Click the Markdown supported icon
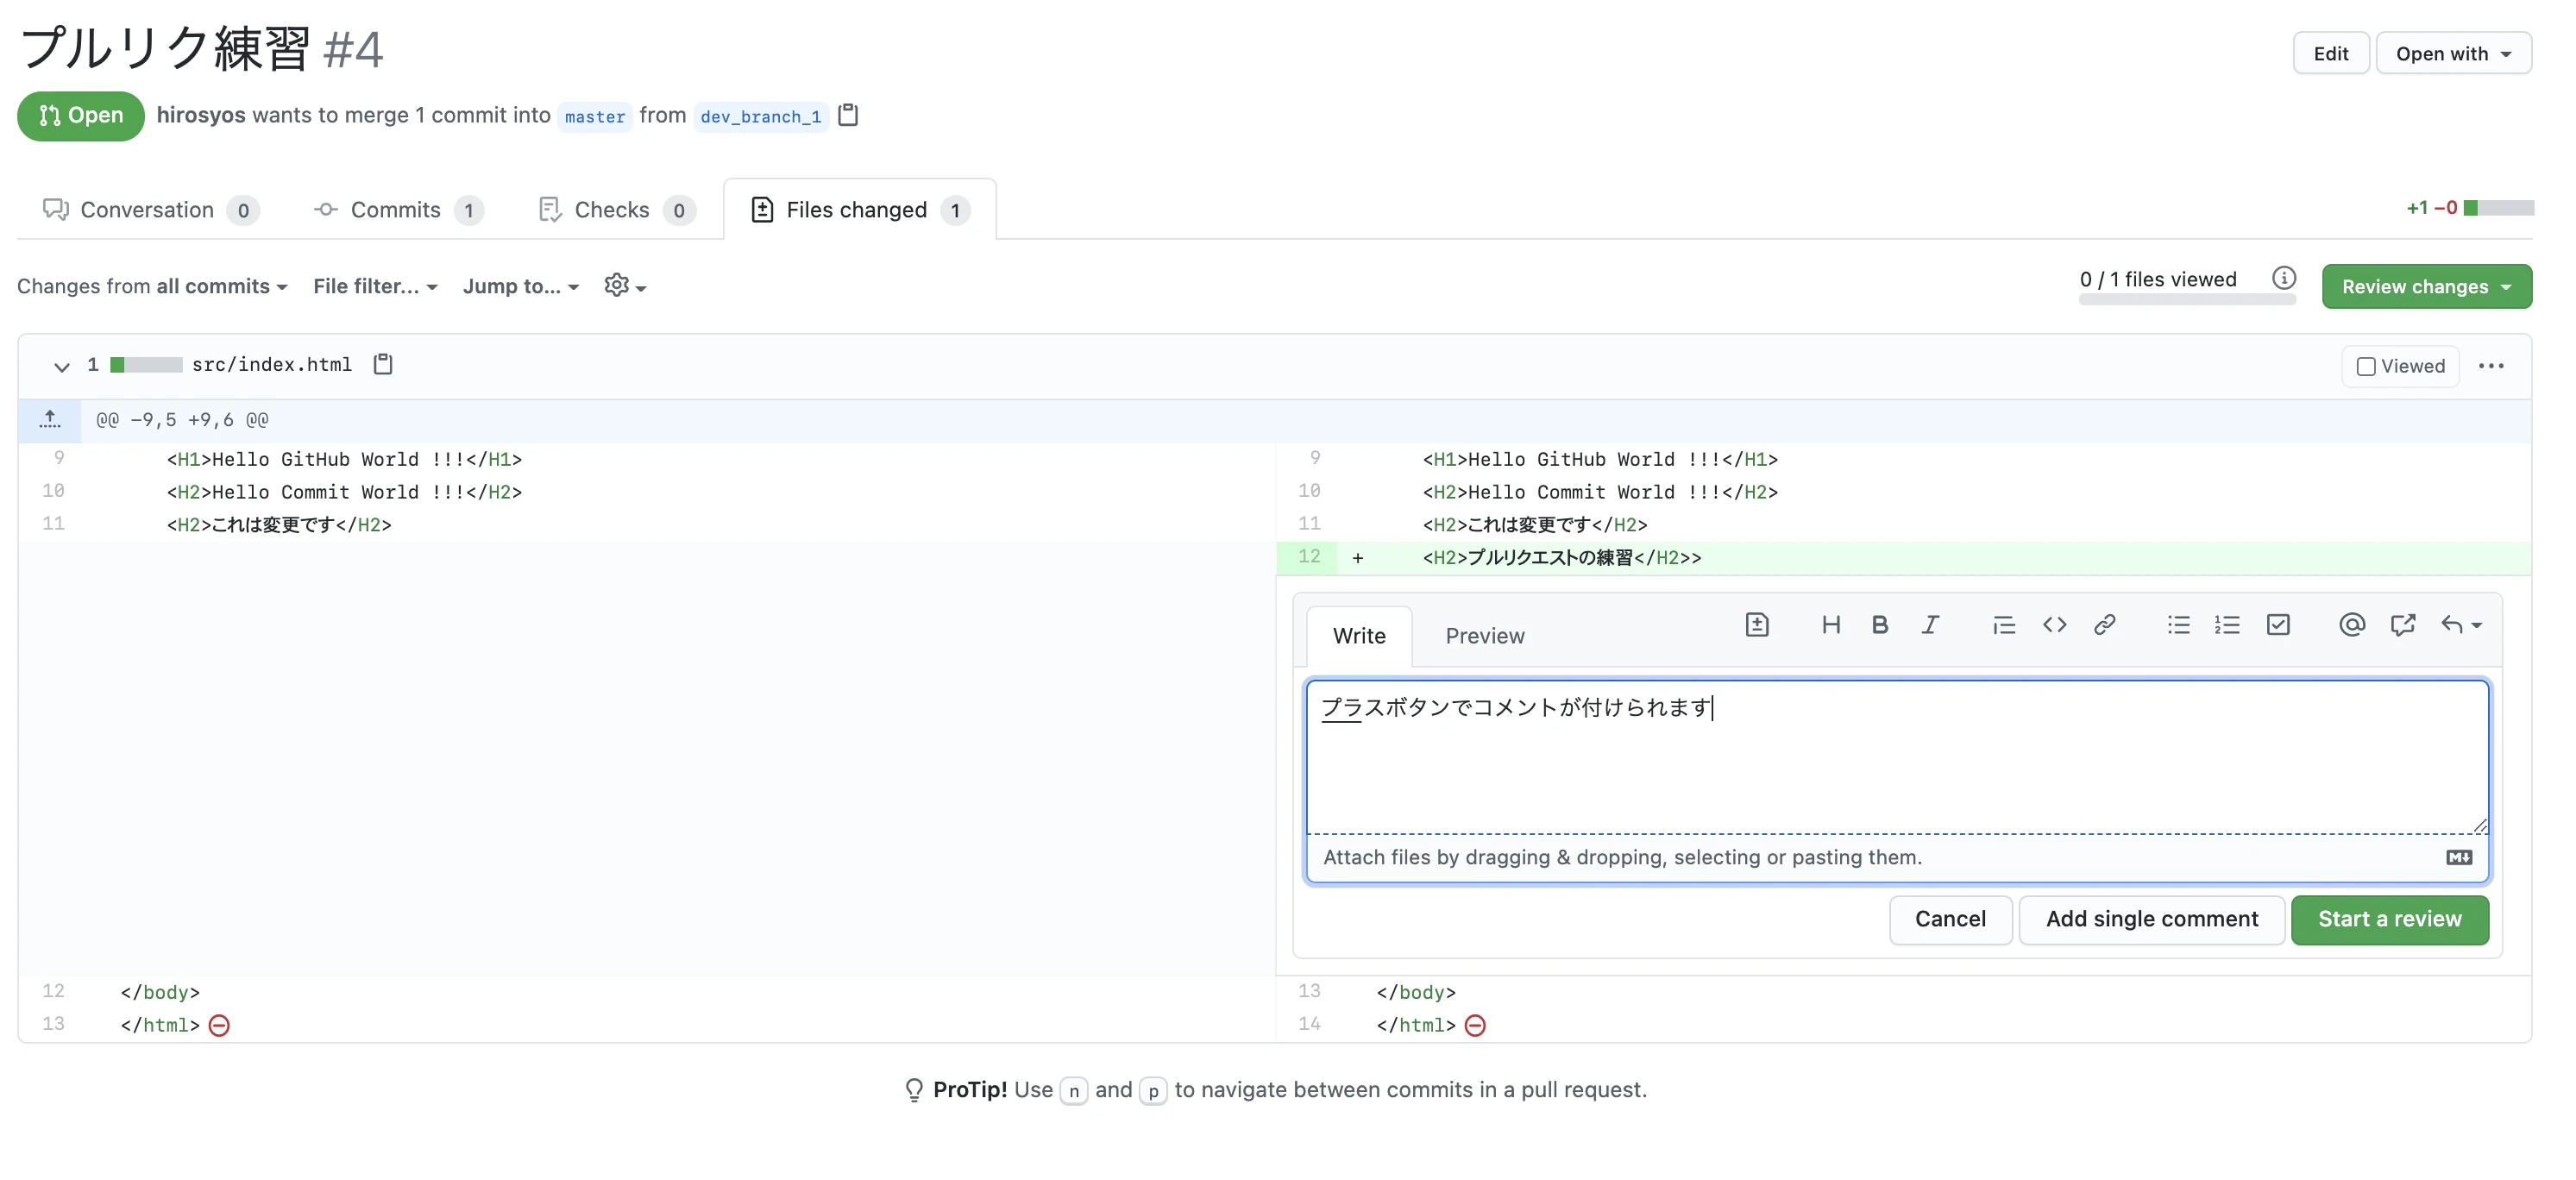This screenshot has height=1180, width=2576. coord(2459,857)
